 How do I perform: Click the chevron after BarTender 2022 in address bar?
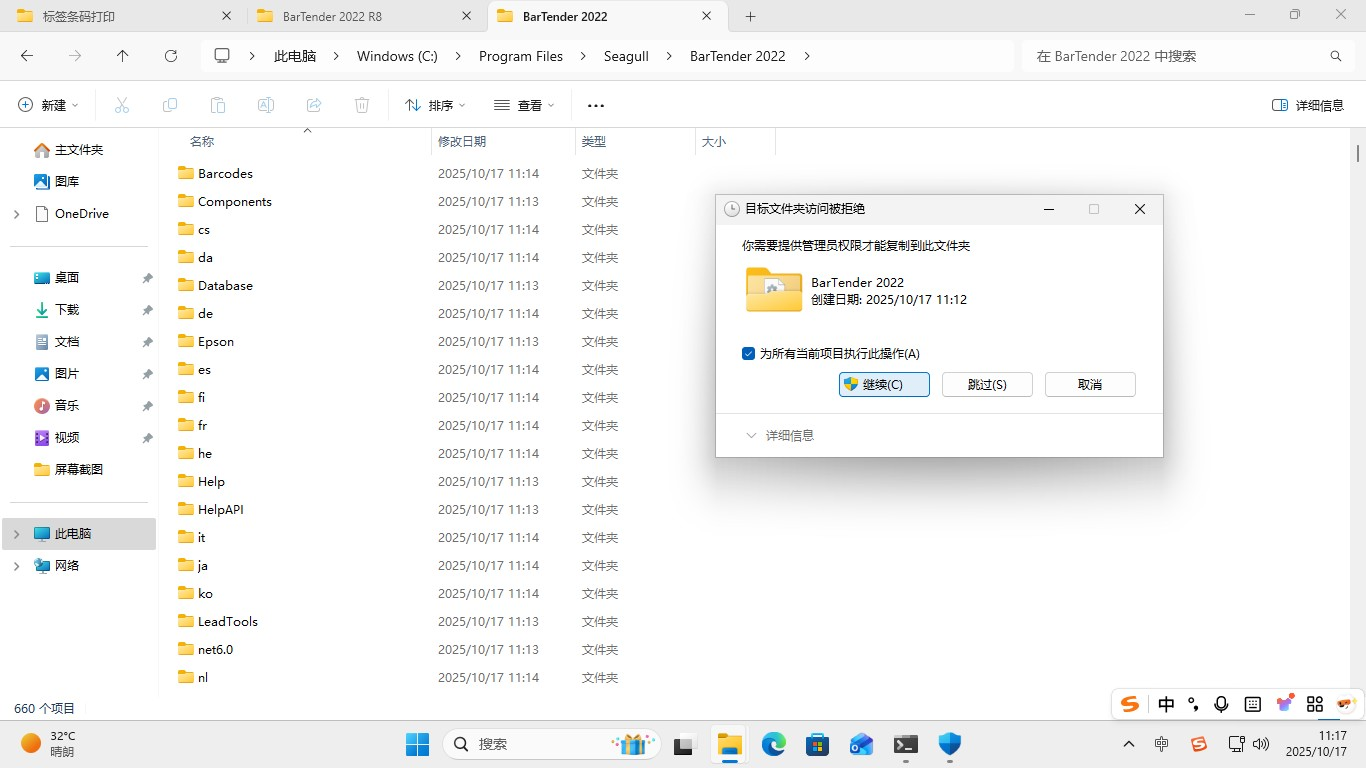pyautogui.click(x=807, y=56)
